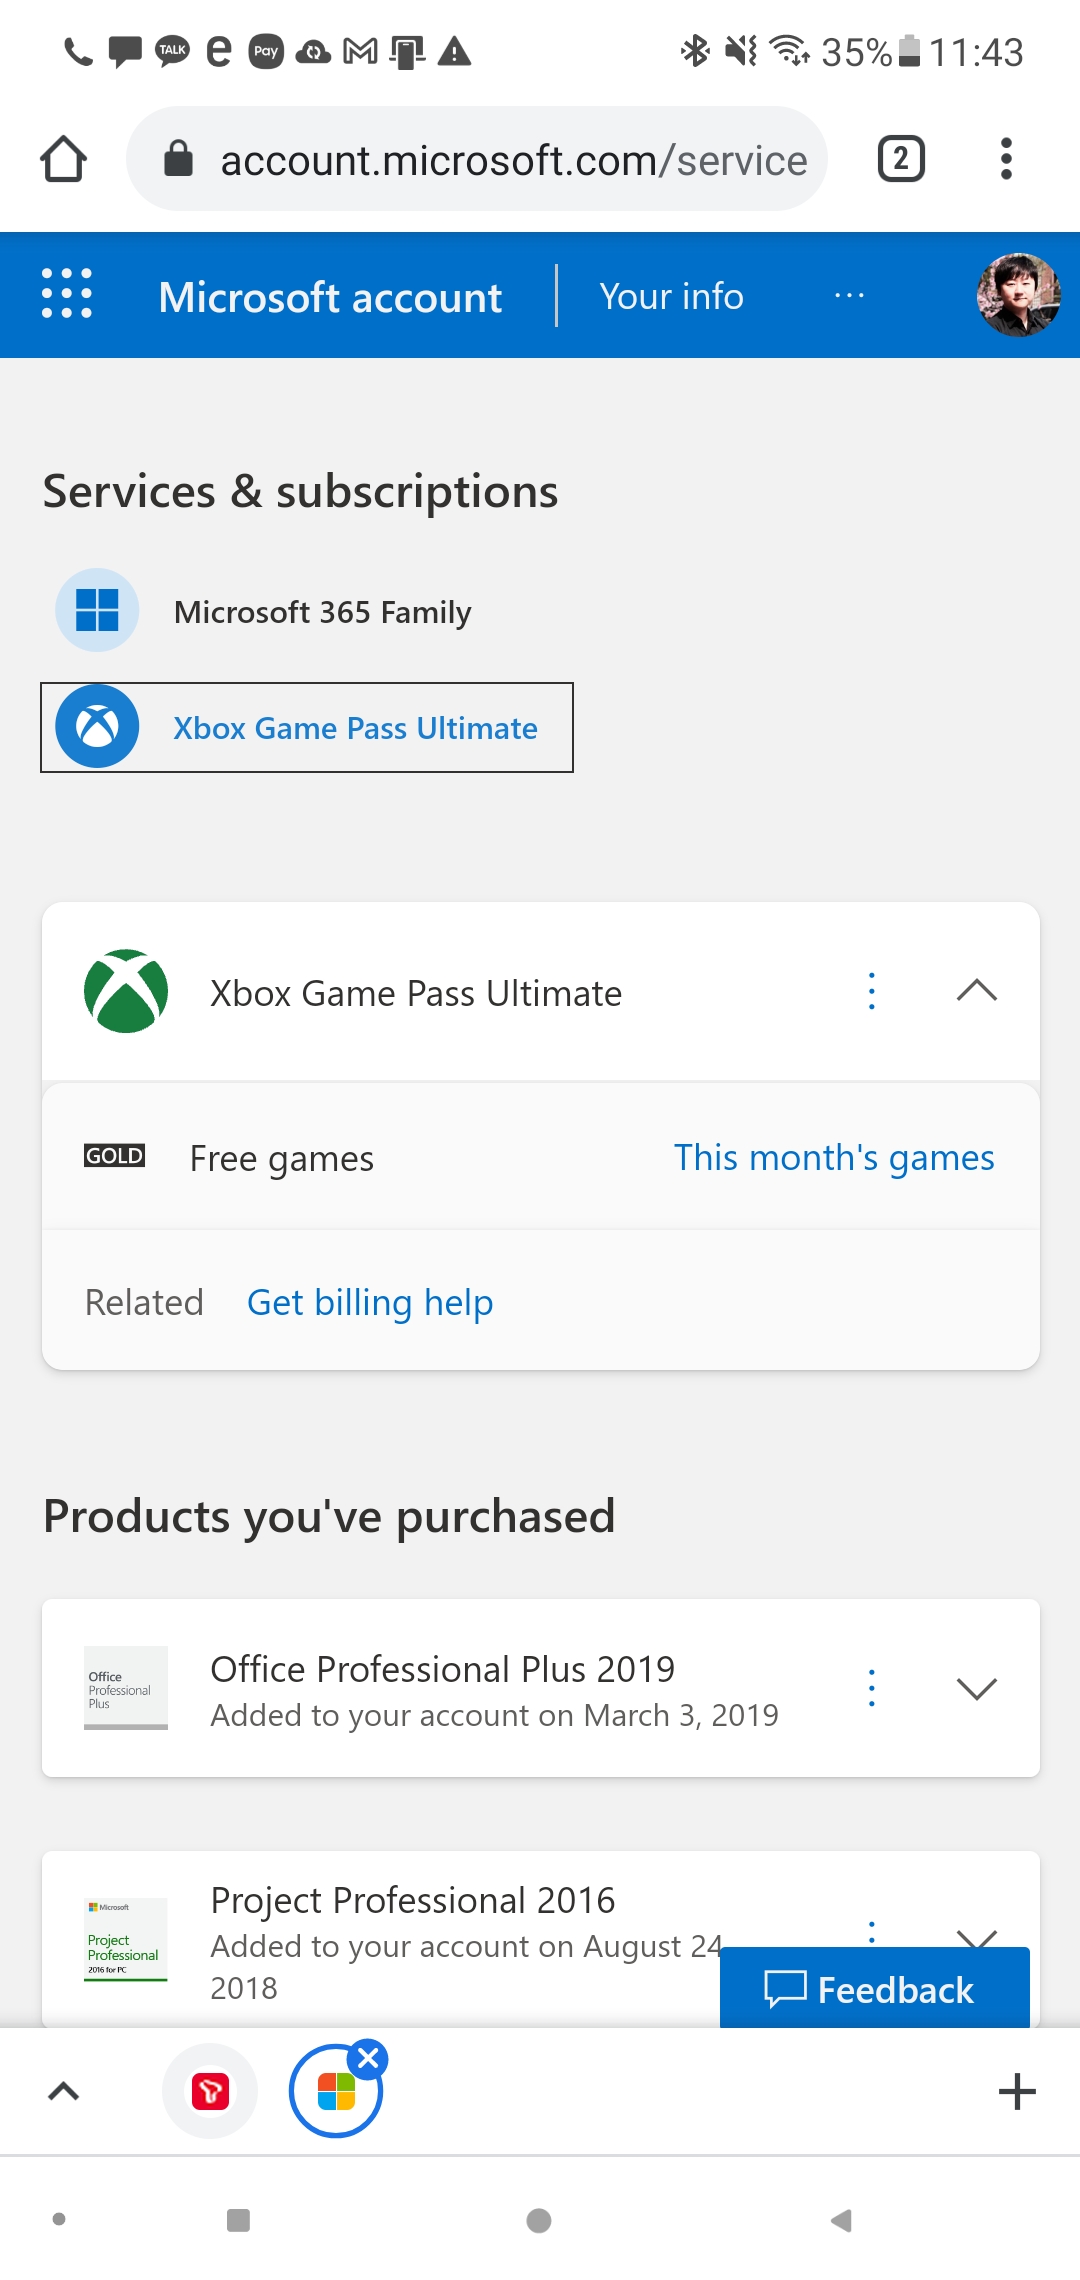Viewport: 1080px width, 2280px height.
Task: Open the Feedback button
Action: coord(874,1989)
